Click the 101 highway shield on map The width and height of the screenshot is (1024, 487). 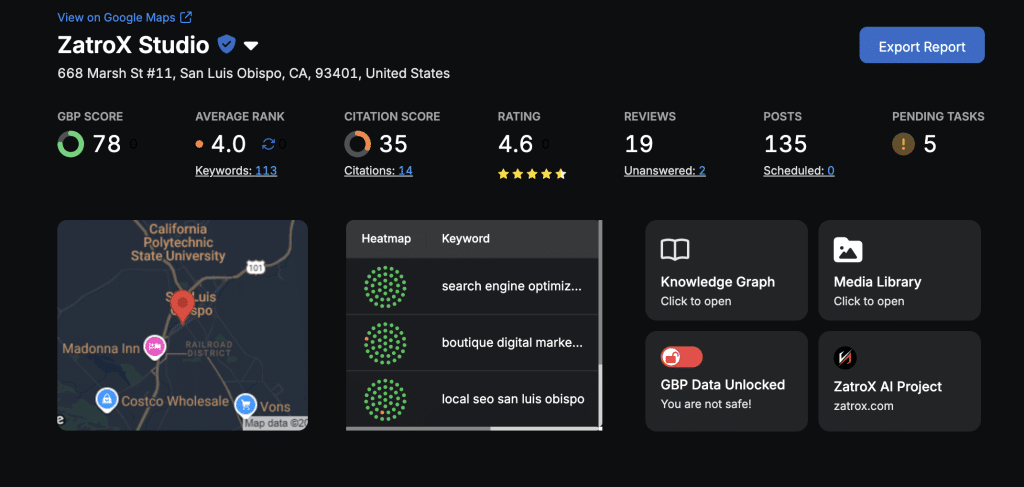pos(254,266)
